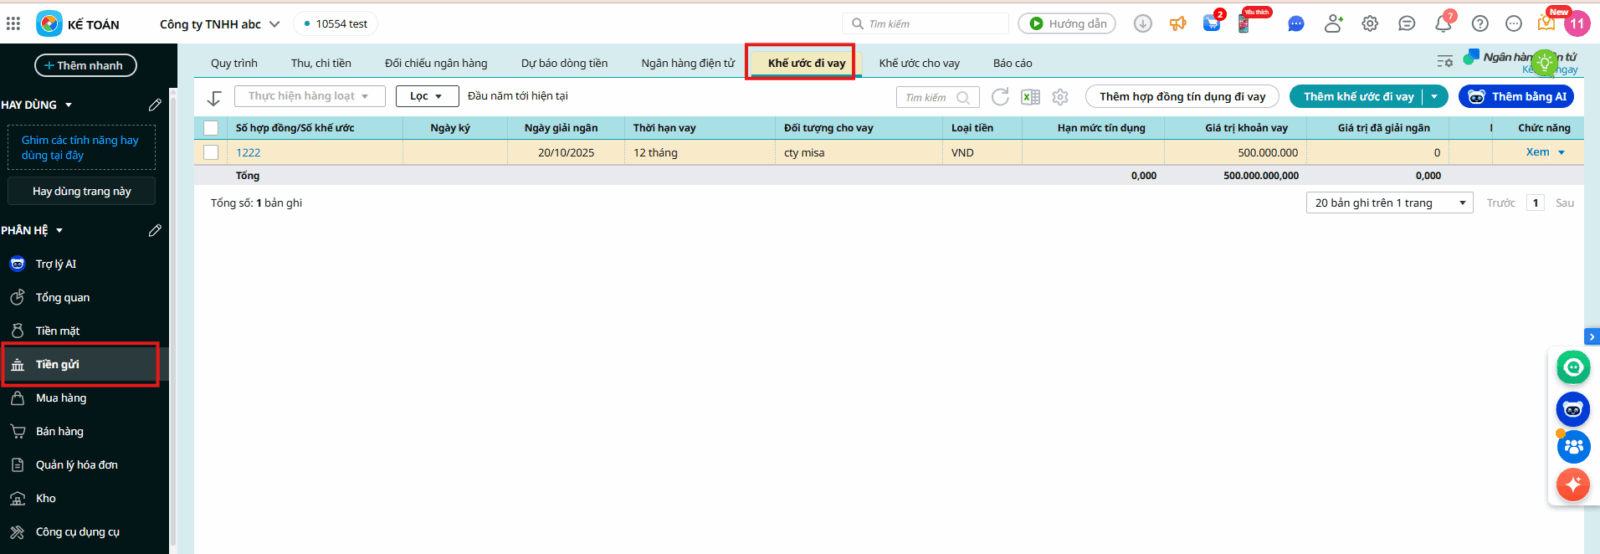Click the megaphone announcements icon

click(x=1178, y=24)
